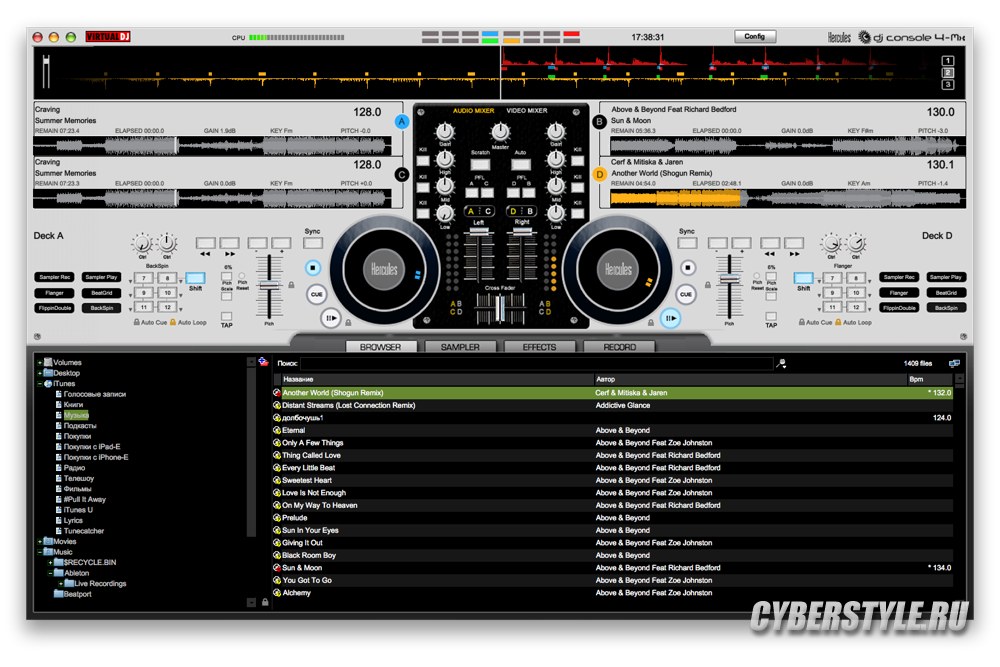The height and width of the screenshot is (667, 1000).
Task: Click the Master volume knob
Action: 500,132
